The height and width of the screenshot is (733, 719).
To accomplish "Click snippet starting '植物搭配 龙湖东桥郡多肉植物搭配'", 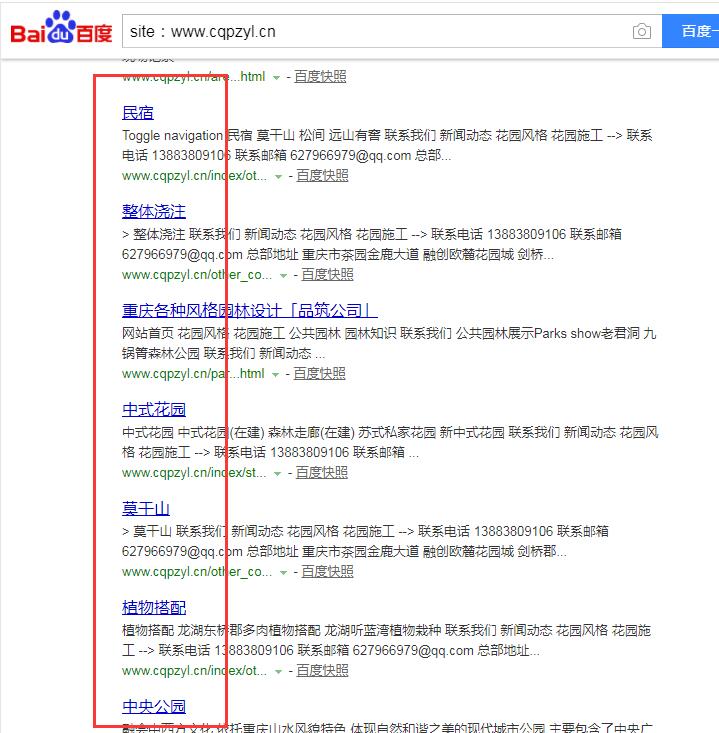I will [386, 640].
